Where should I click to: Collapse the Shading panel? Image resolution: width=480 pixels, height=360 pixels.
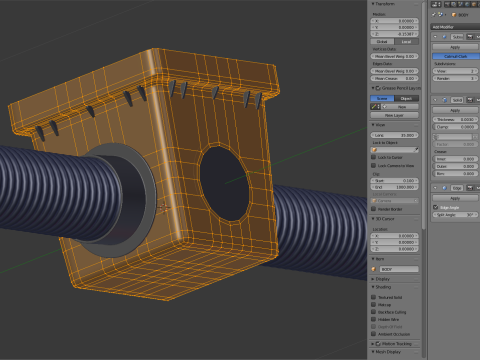tap(373, 287)
